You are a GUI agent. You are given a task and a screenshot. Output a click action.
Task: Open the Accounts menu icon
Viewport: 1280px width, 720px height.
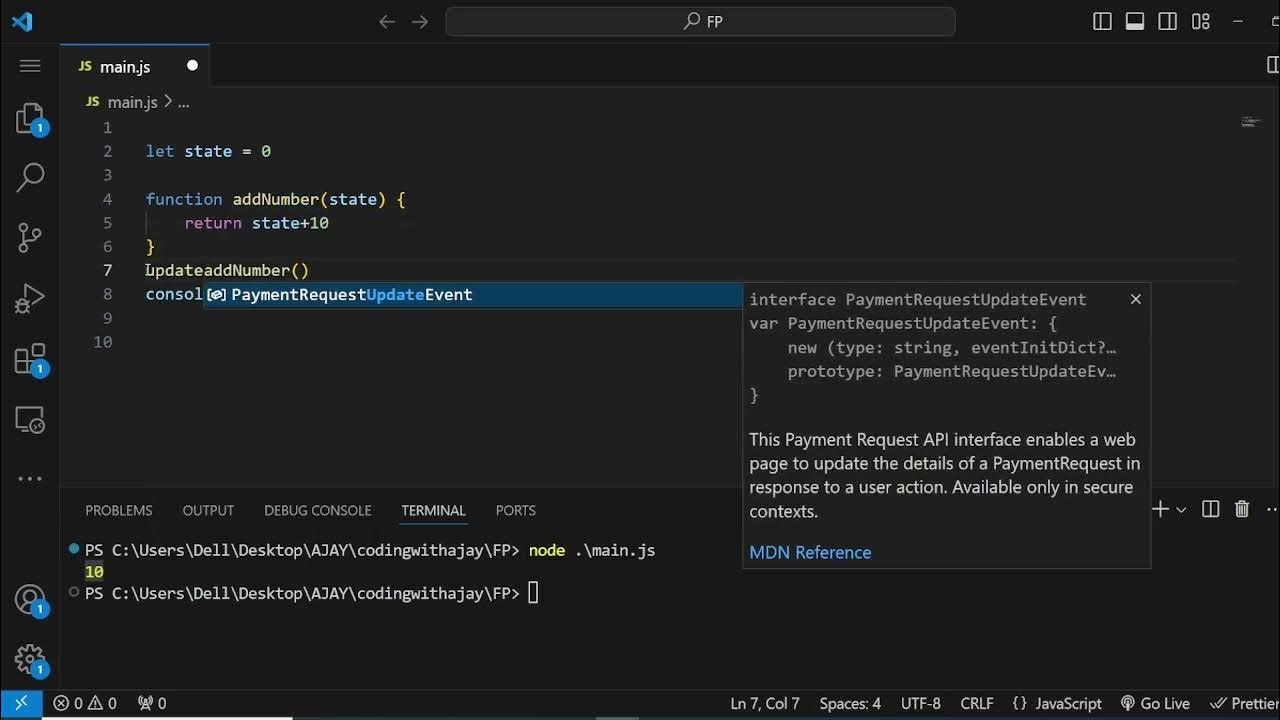30,600
